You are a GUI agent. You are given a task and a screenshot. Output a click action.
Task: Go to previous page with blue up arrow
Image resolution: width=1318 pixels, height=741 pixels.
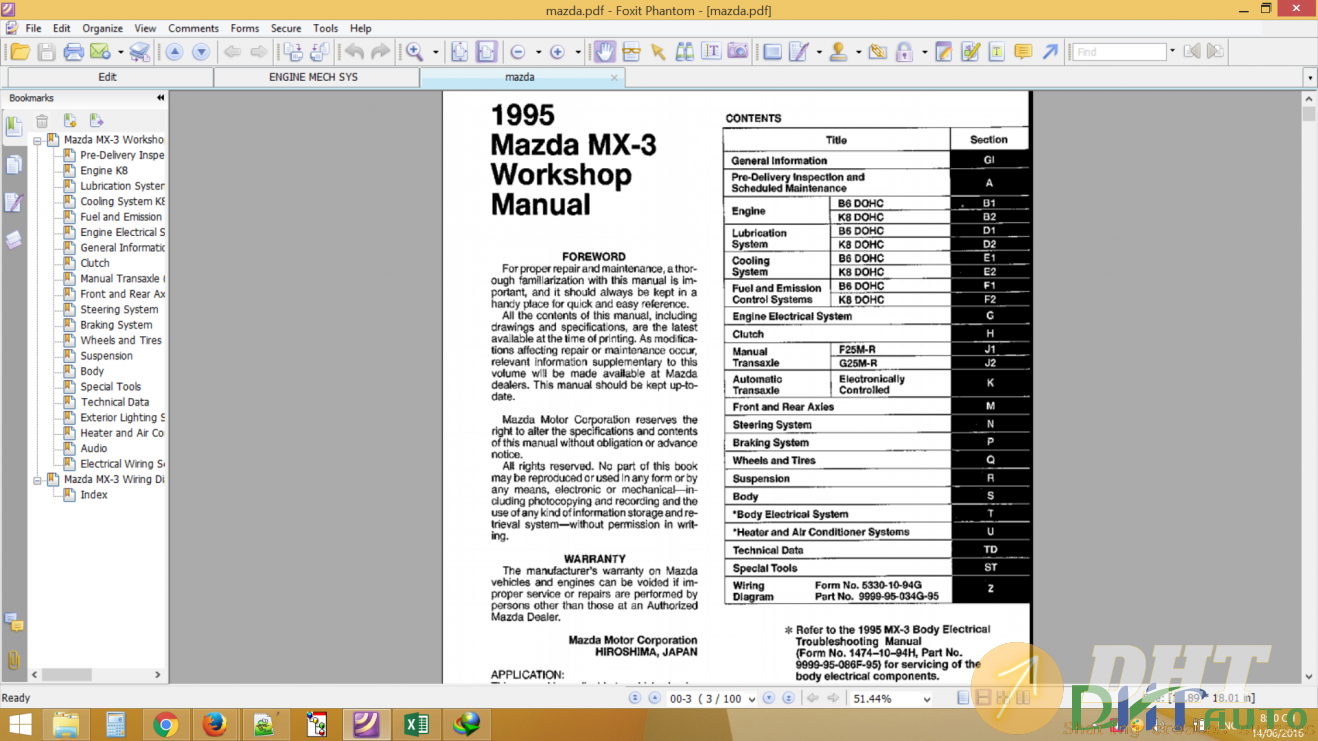click(174, 52)
